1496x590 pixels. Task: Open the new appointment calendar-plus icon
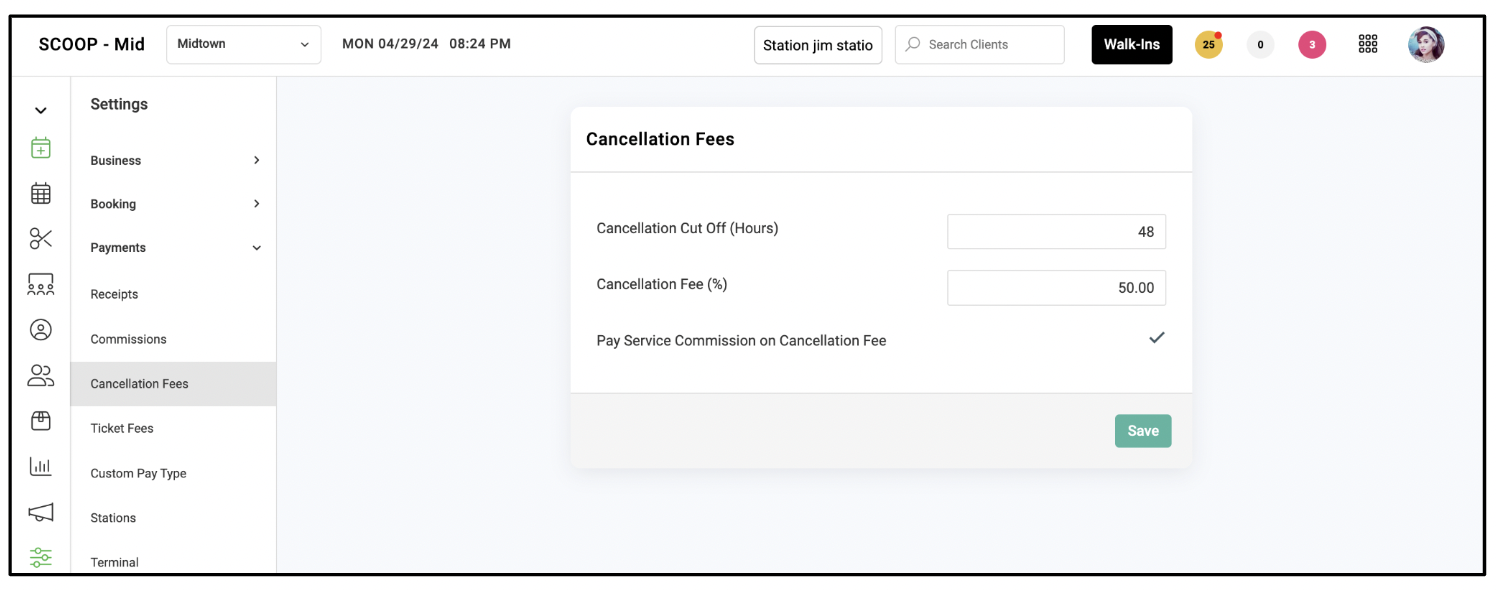pyautogui.click(x=40, y=148)
